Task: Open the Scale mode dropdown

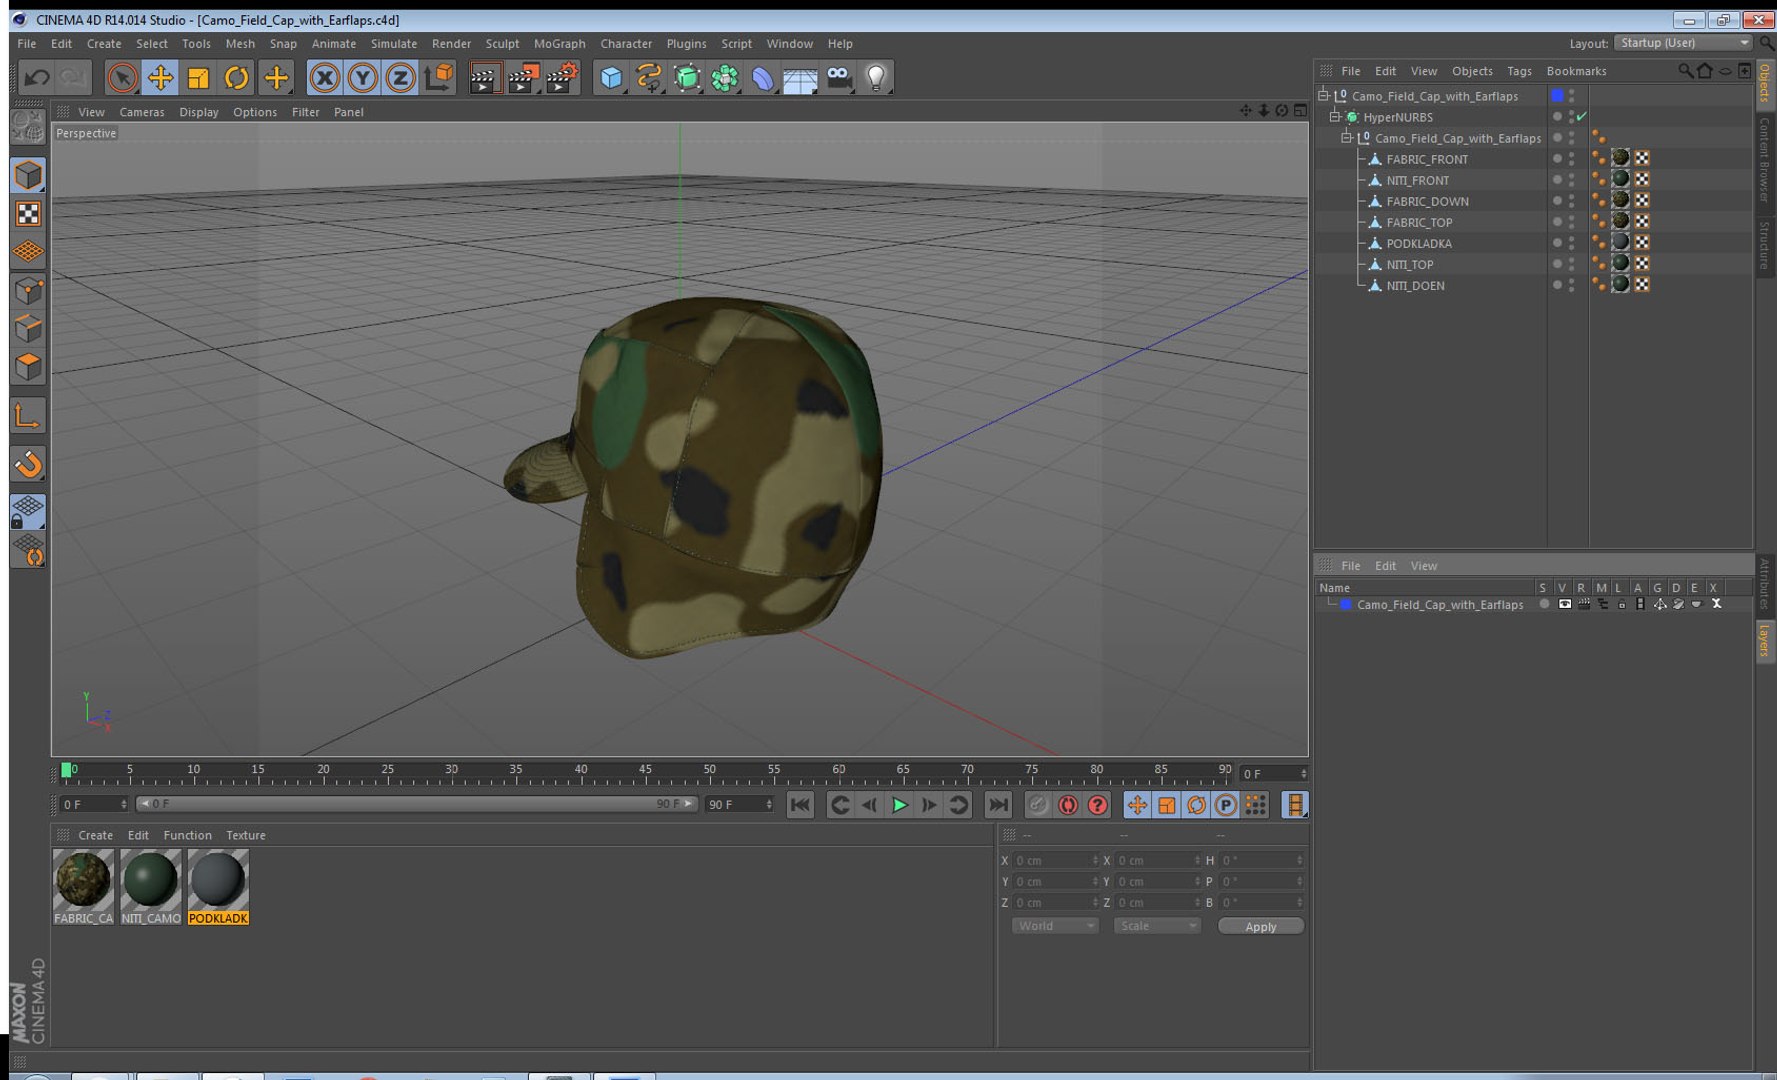Action: point(1157,926)
